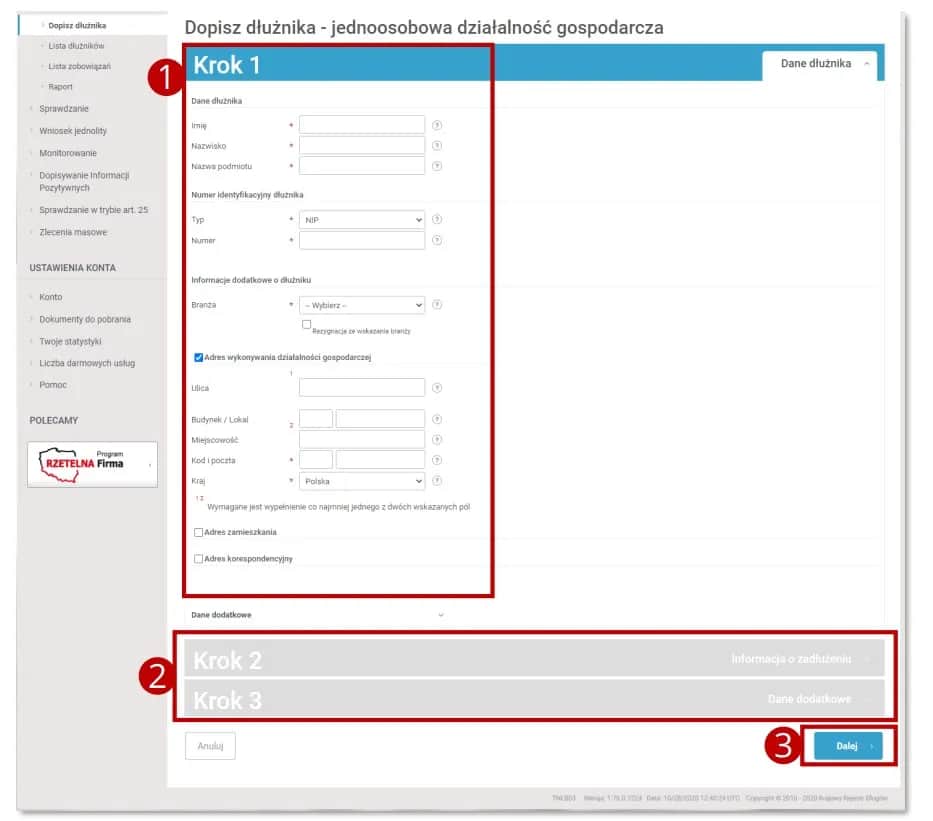Open the Branża Wybierz dropdown
933x821 pixels.
tap(361, 305)
